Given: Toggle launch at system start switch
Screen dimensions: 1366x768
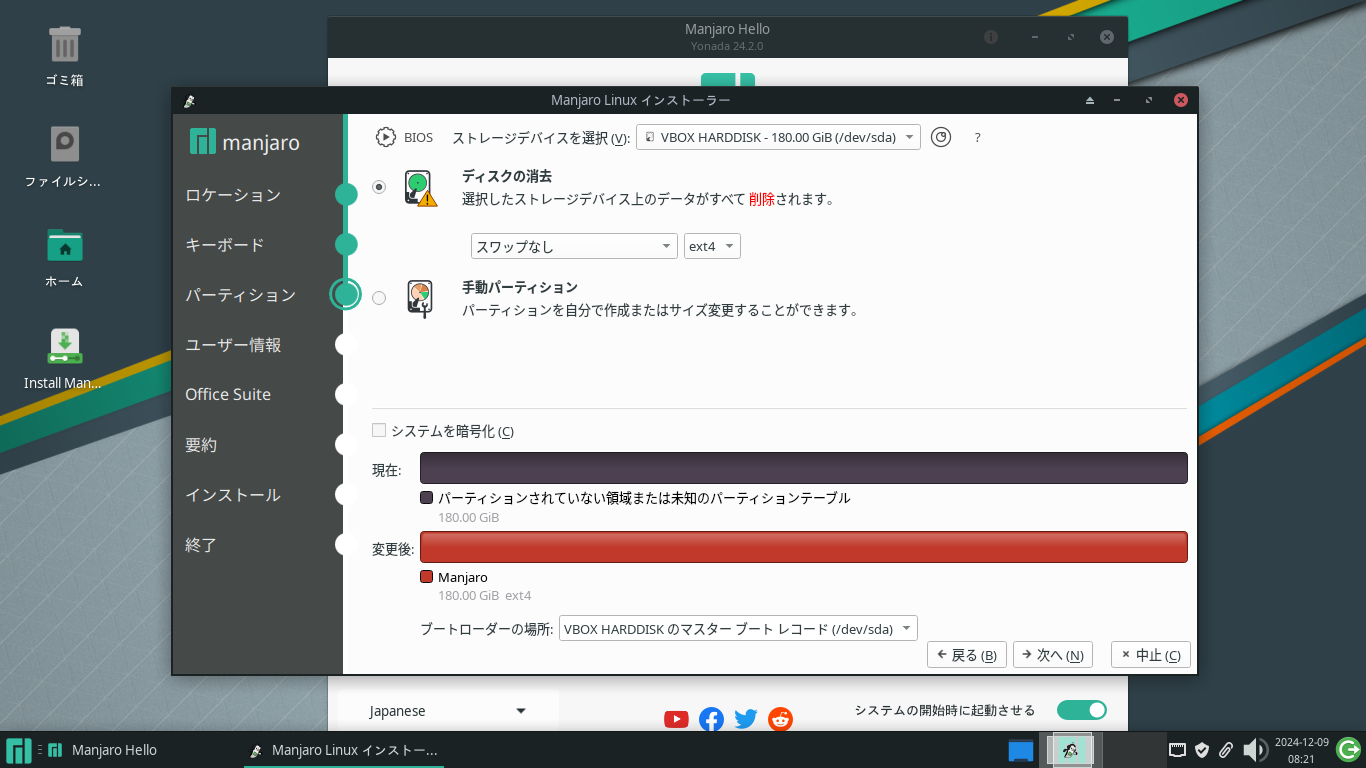Looking at the screenshot, I should [1082, 710].
